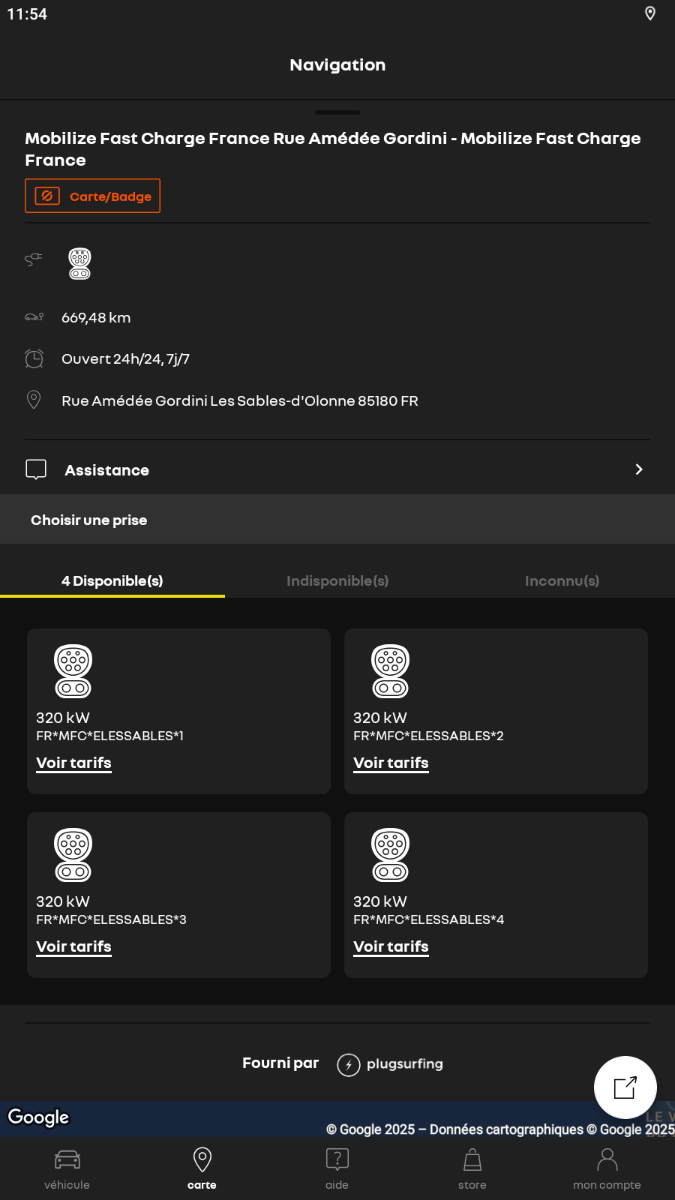Tap the 320 kW label of ELESSABLES*4

pos(380,901)
